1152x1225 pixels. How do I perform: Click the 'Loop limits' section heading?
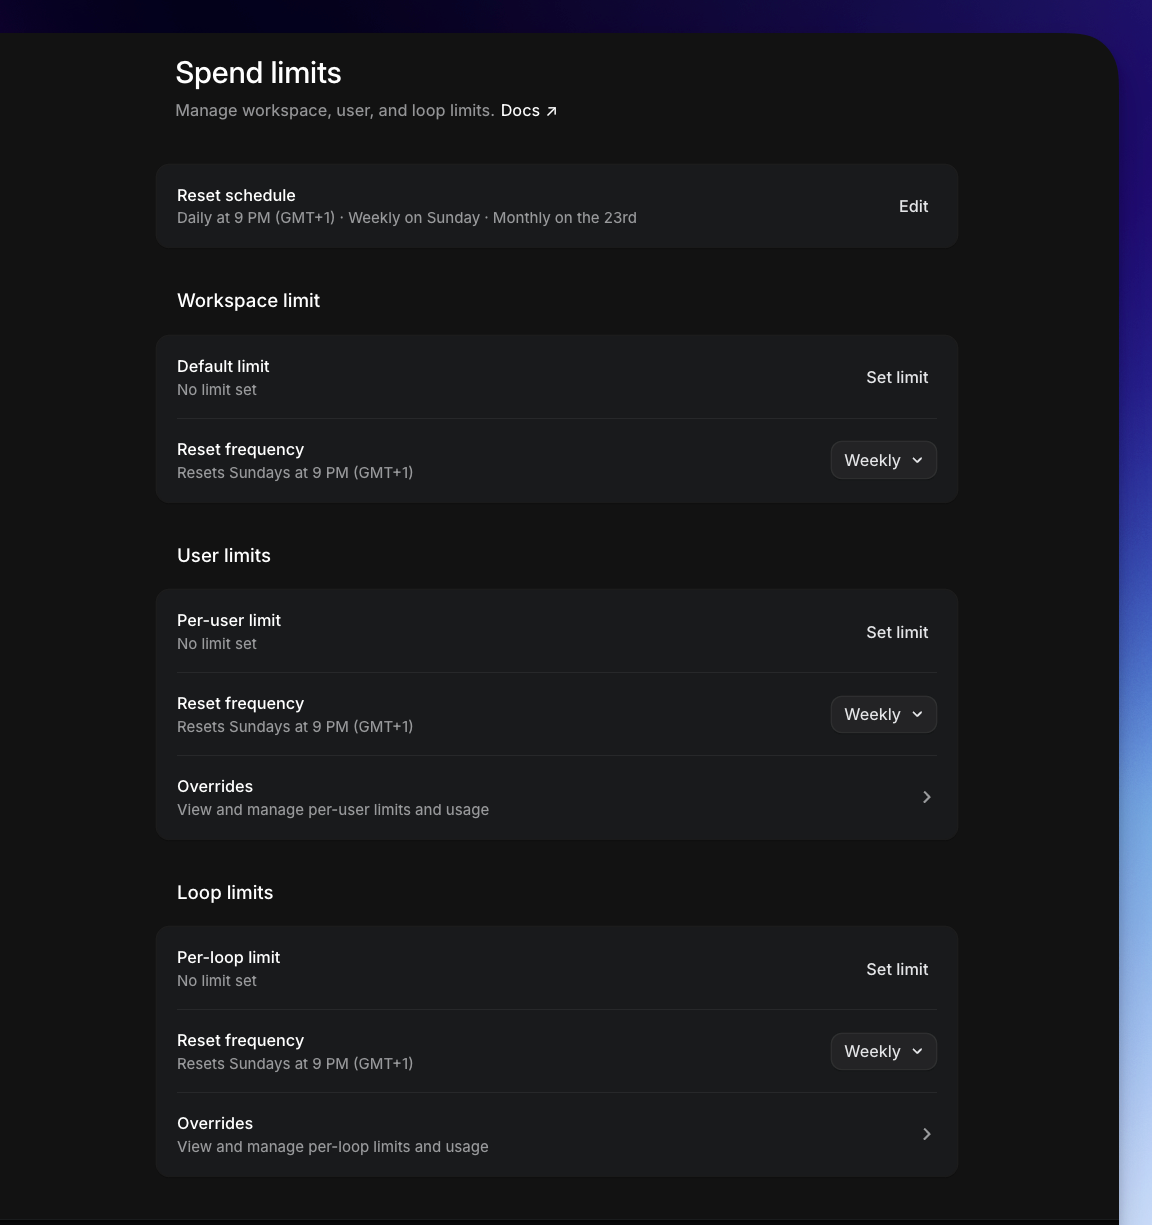pyautogui.click(x=225, y=892)
